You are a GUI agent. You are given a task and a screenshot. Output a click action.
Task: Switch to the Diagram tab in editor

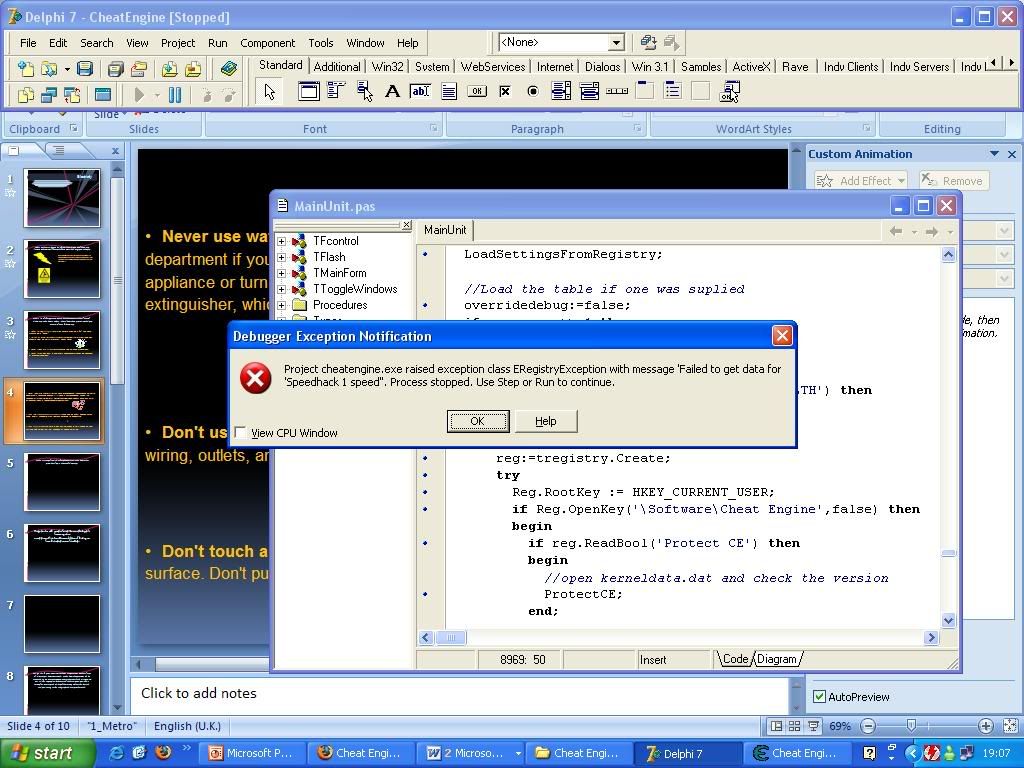776,659
